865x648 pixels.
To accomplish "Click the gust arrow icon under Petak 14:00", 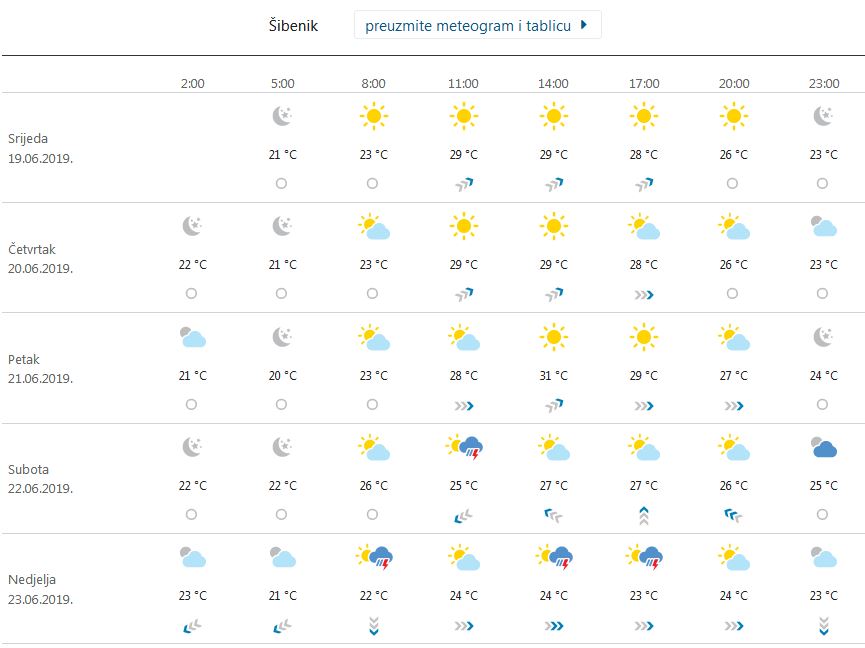I will pos(552,405).
